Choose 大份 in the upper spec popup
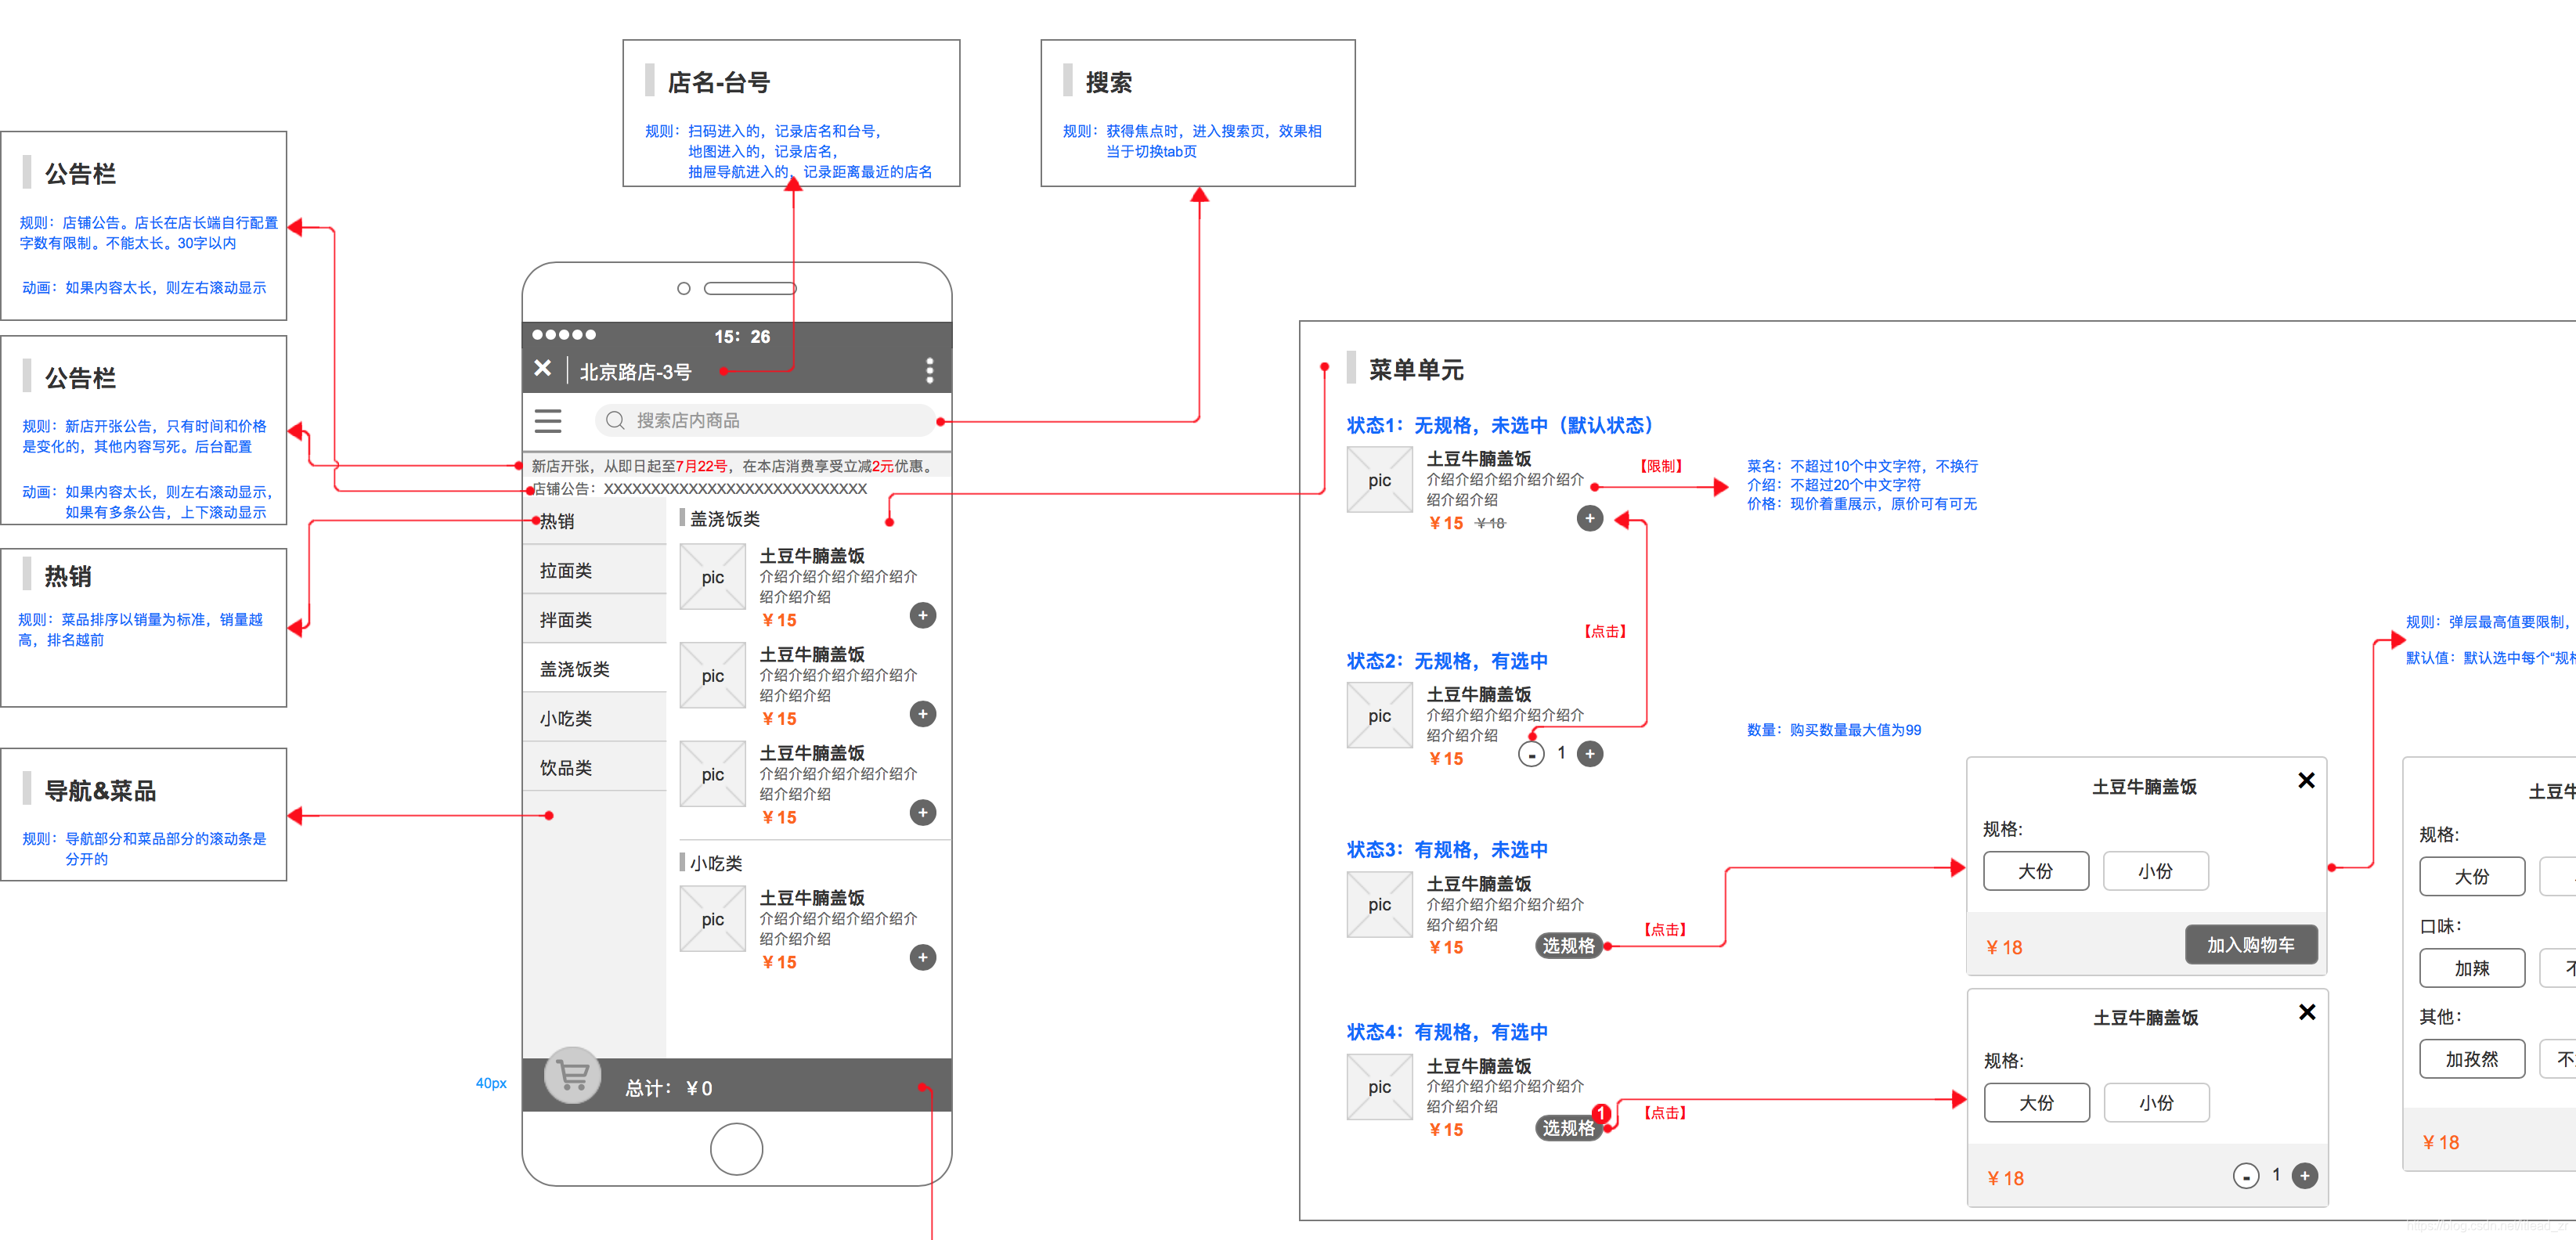Screen dimensions: 2576x1240 2036,871
